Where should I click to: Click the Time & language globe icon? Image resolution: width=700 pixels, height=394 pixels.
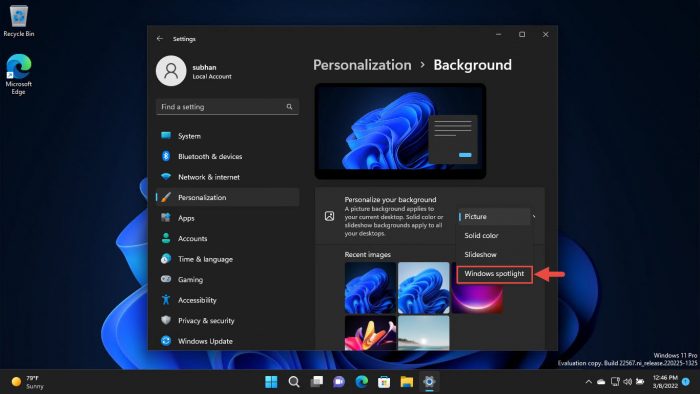tap(166, 259)
